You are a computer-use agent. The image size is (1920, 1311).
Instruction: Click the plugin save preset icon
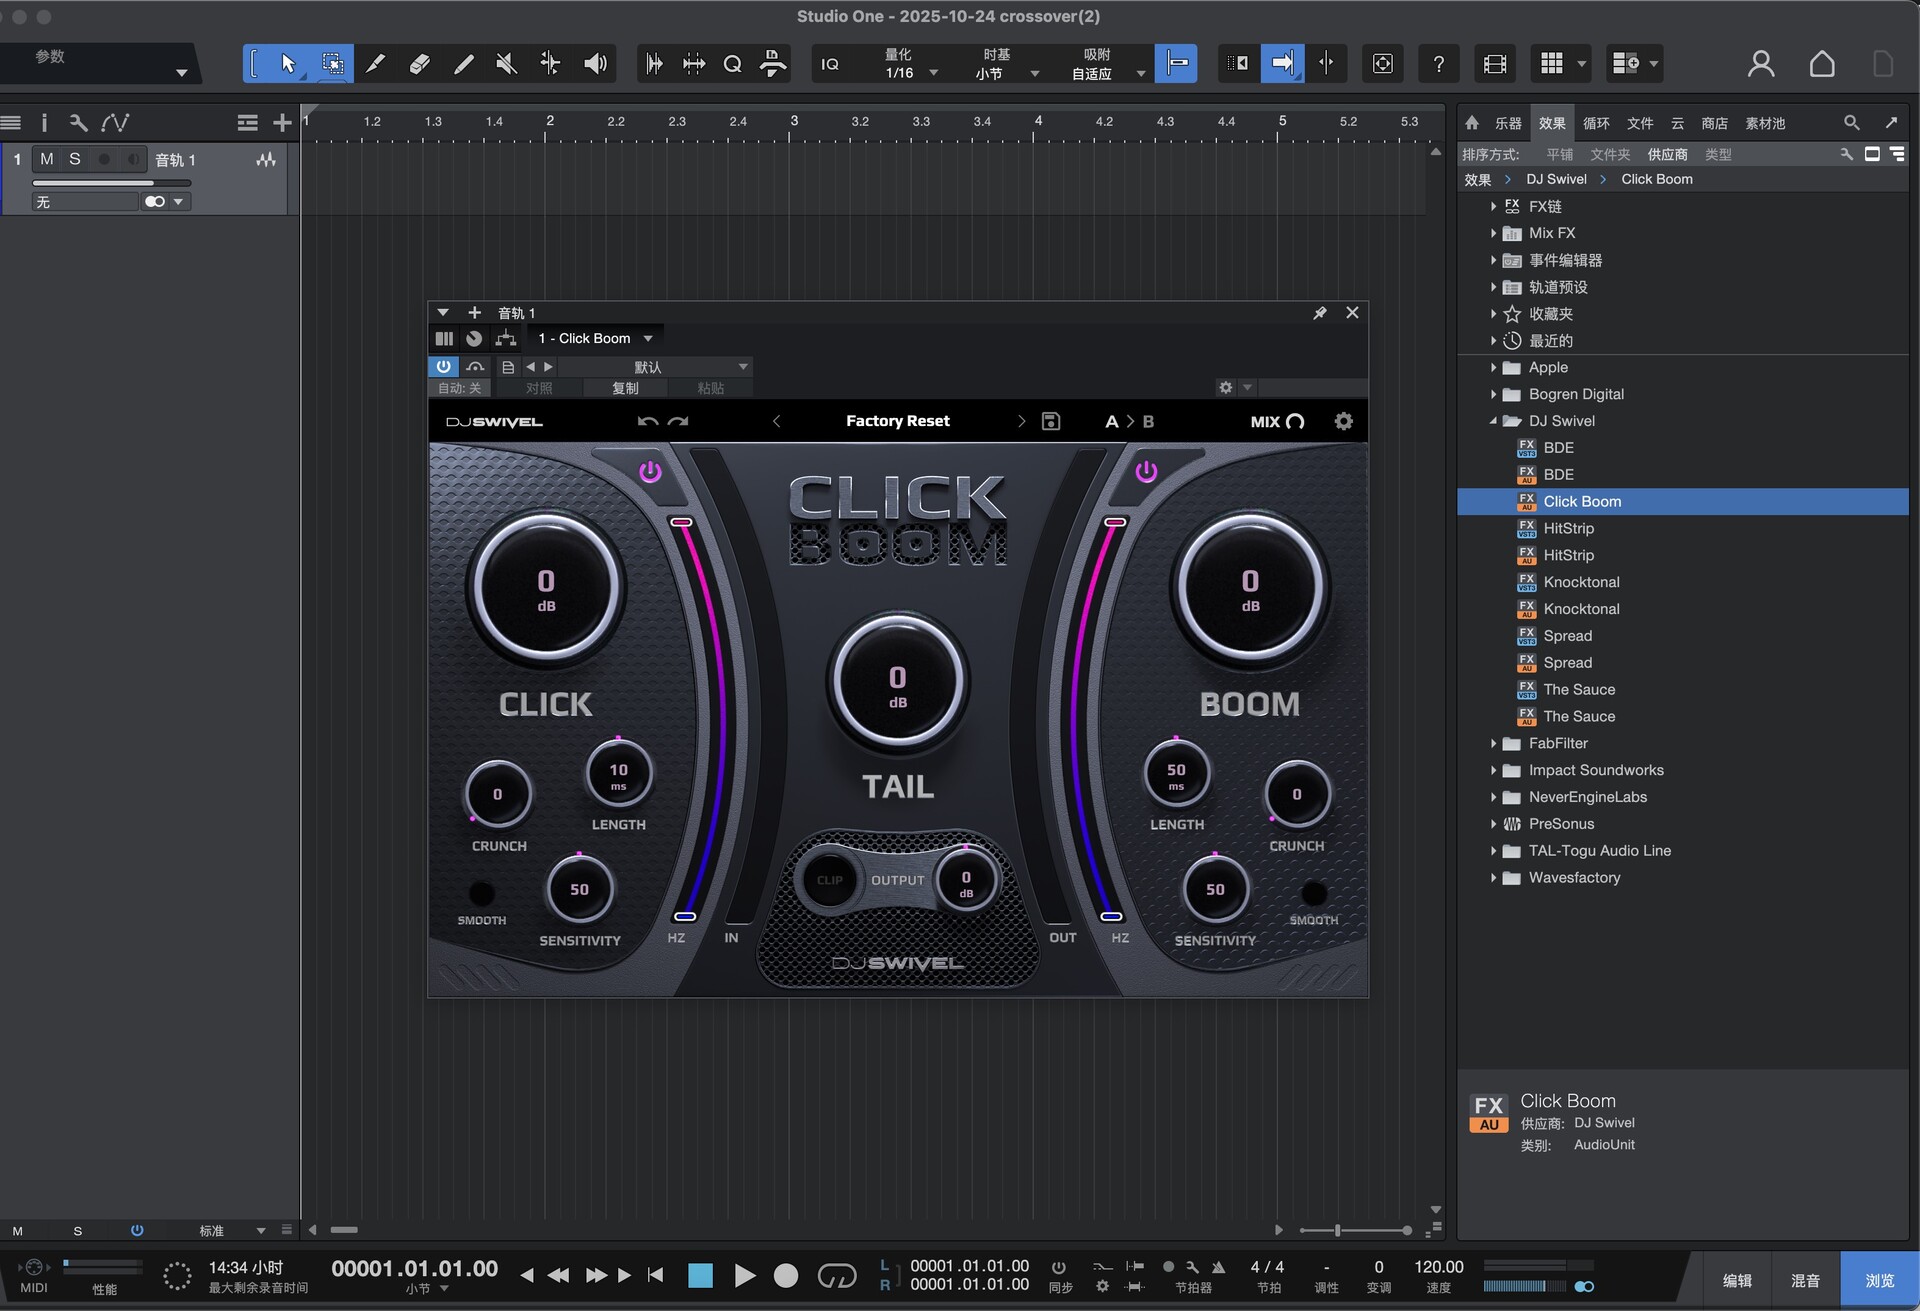(1051, 421)
